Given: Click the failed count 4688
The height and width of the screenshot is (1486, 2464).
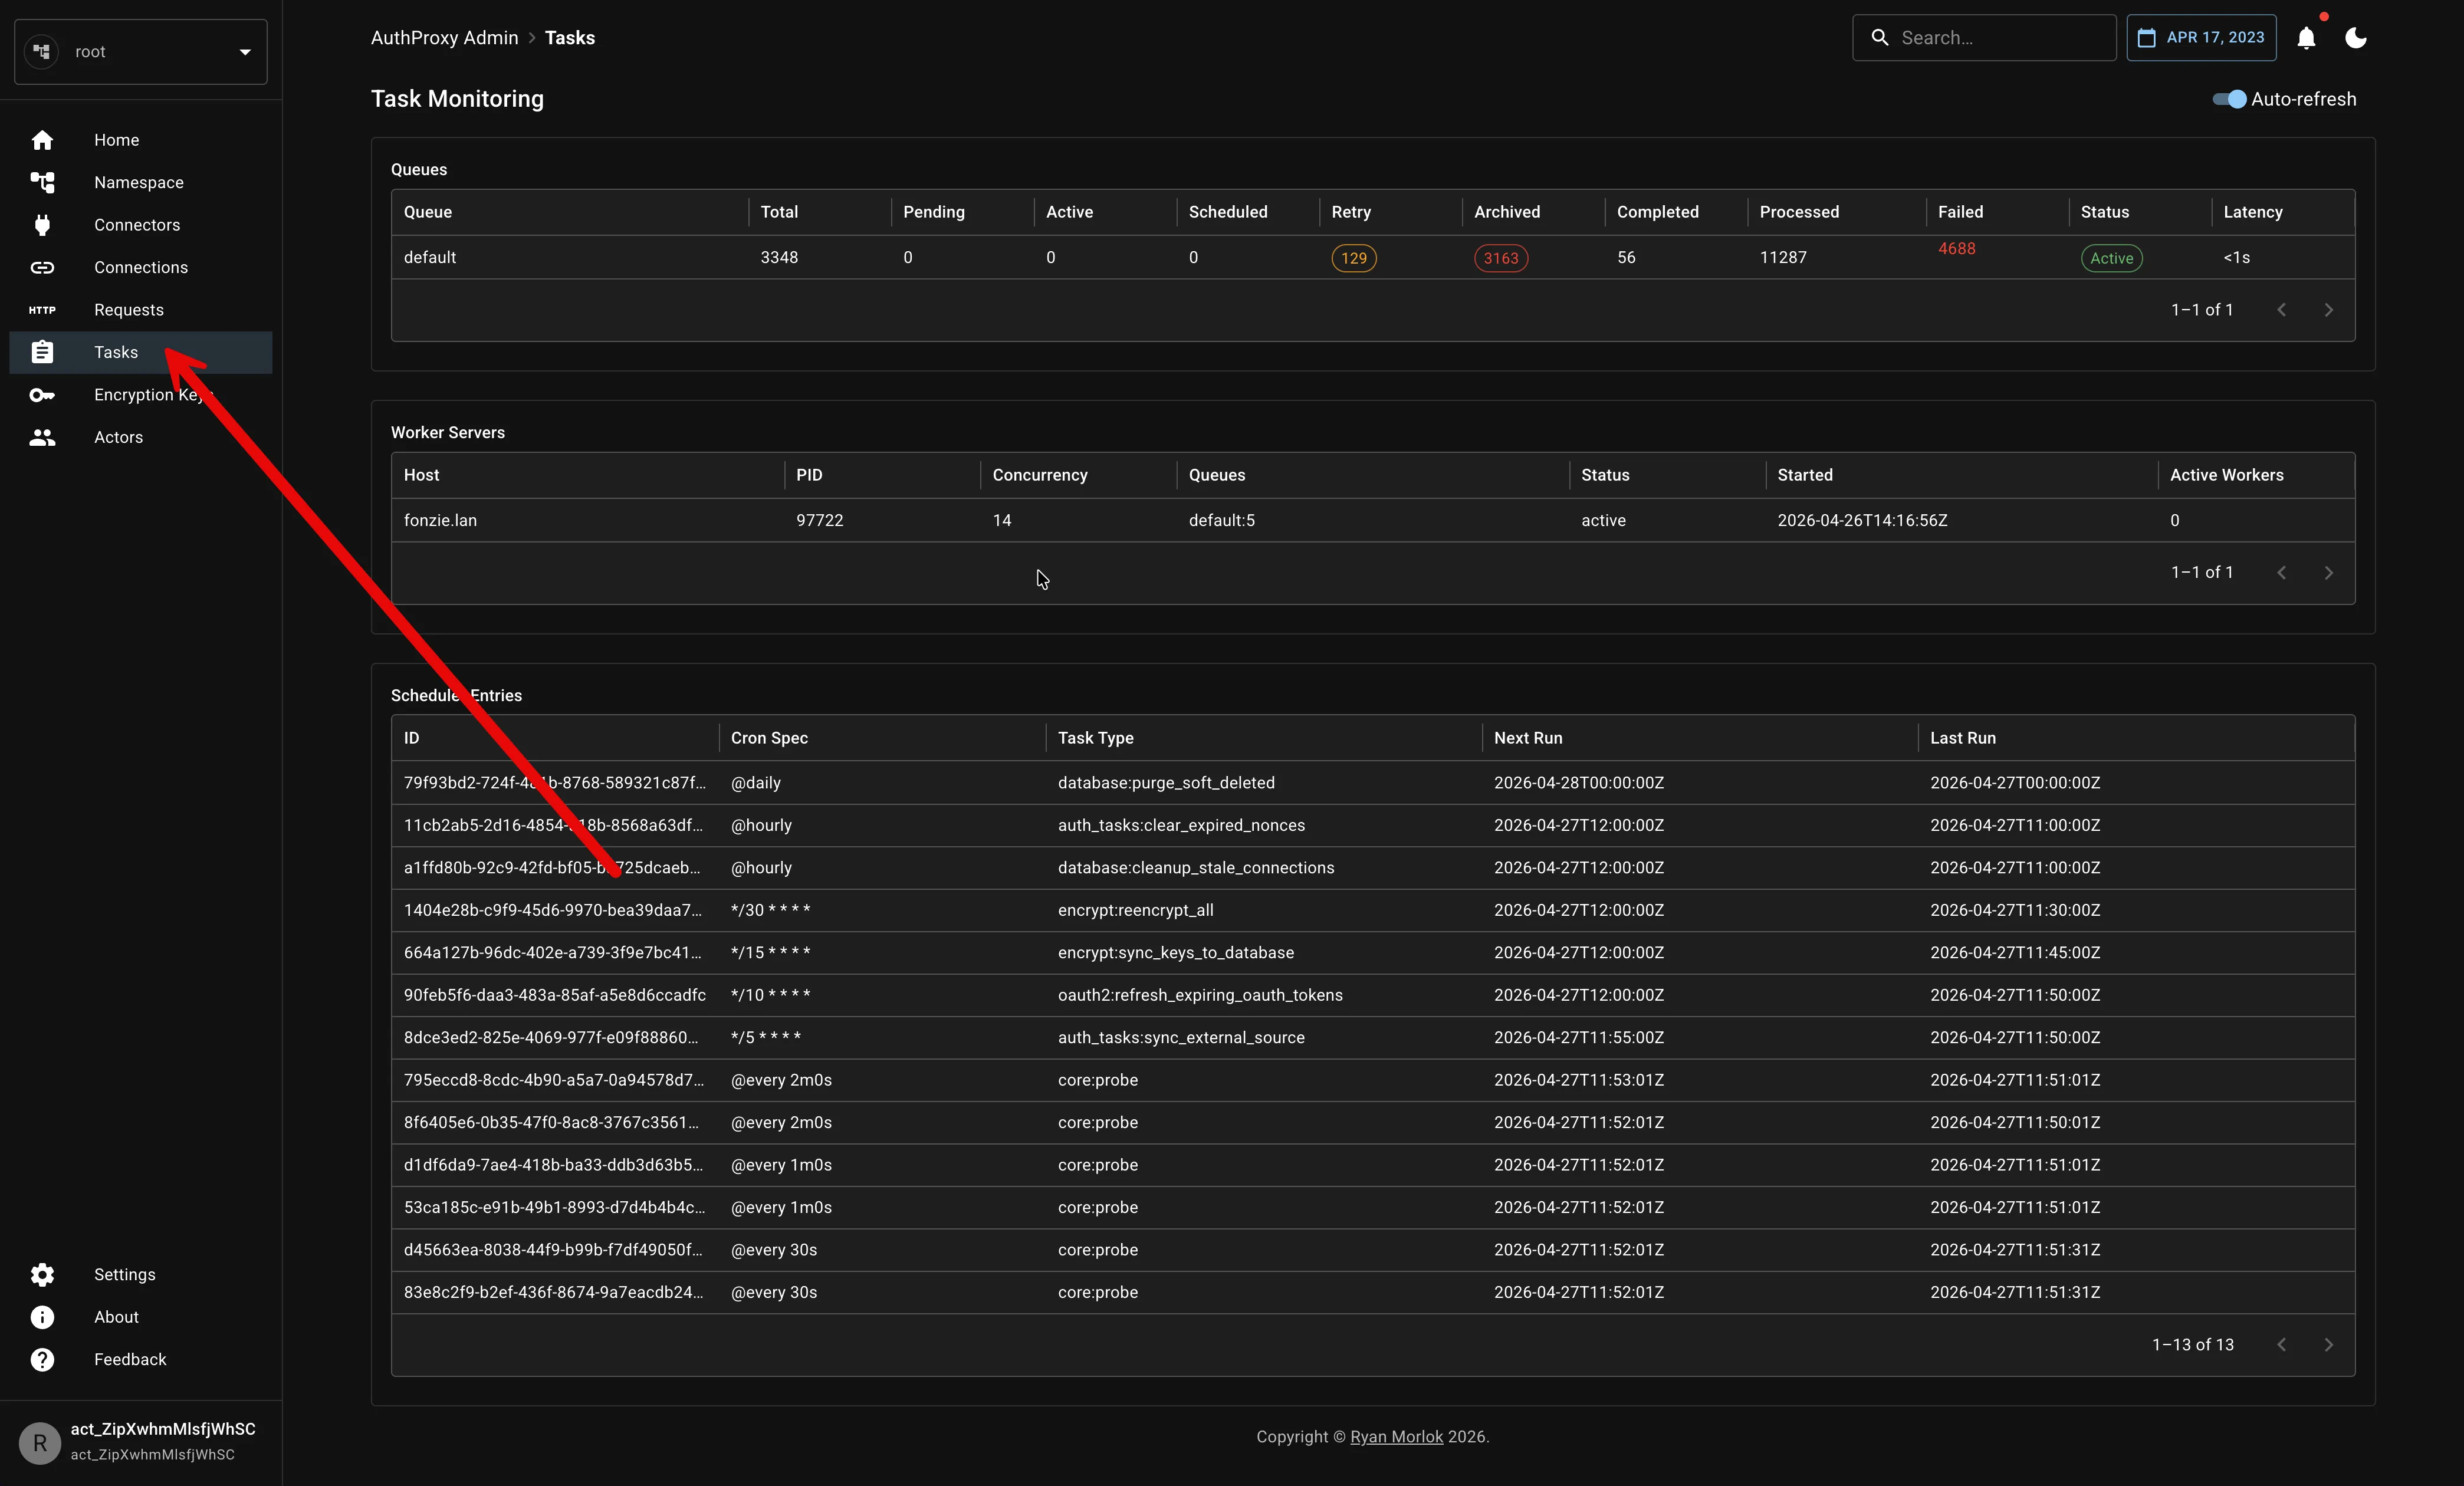Looking at the screenshot, I should tap(1956, 248).
